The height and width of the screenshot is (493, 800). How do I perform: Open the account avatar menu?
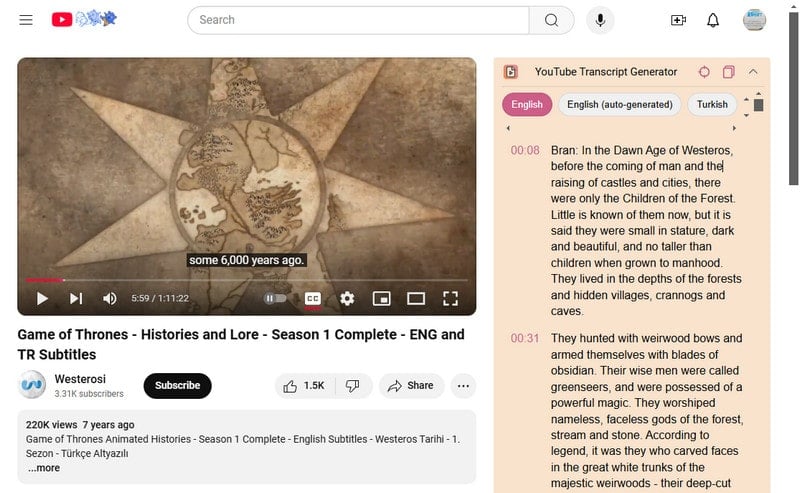[754, 20]
